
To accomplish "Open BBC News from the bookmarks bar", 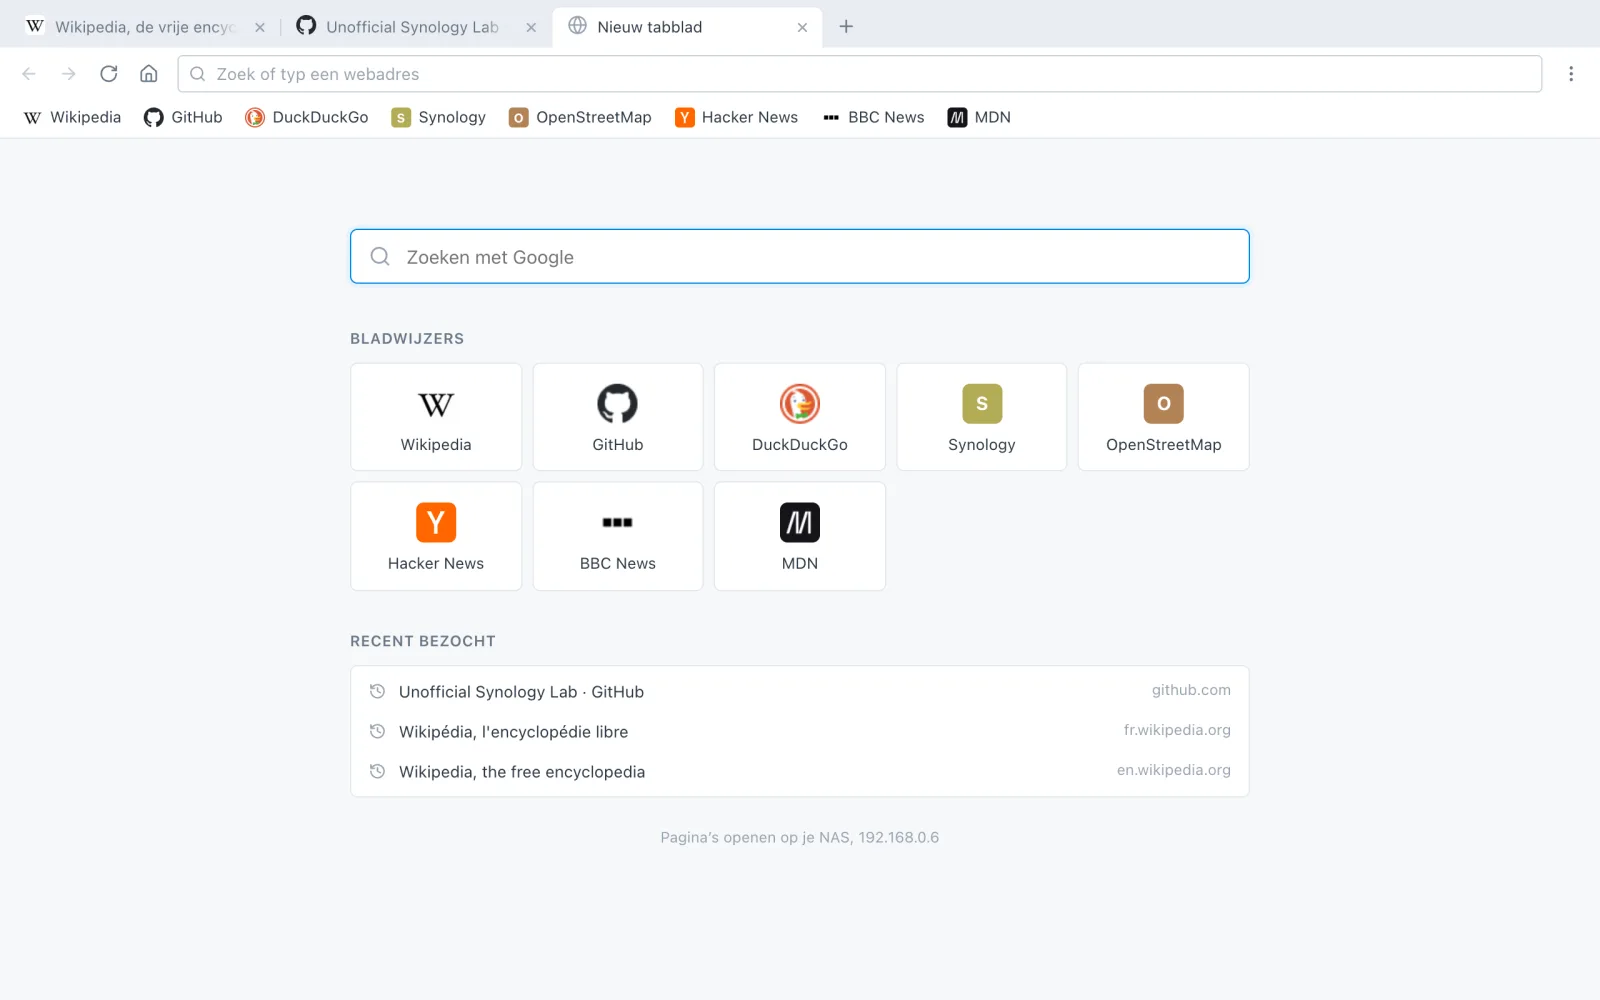I will pyautogui.click(x=873, y=118).
